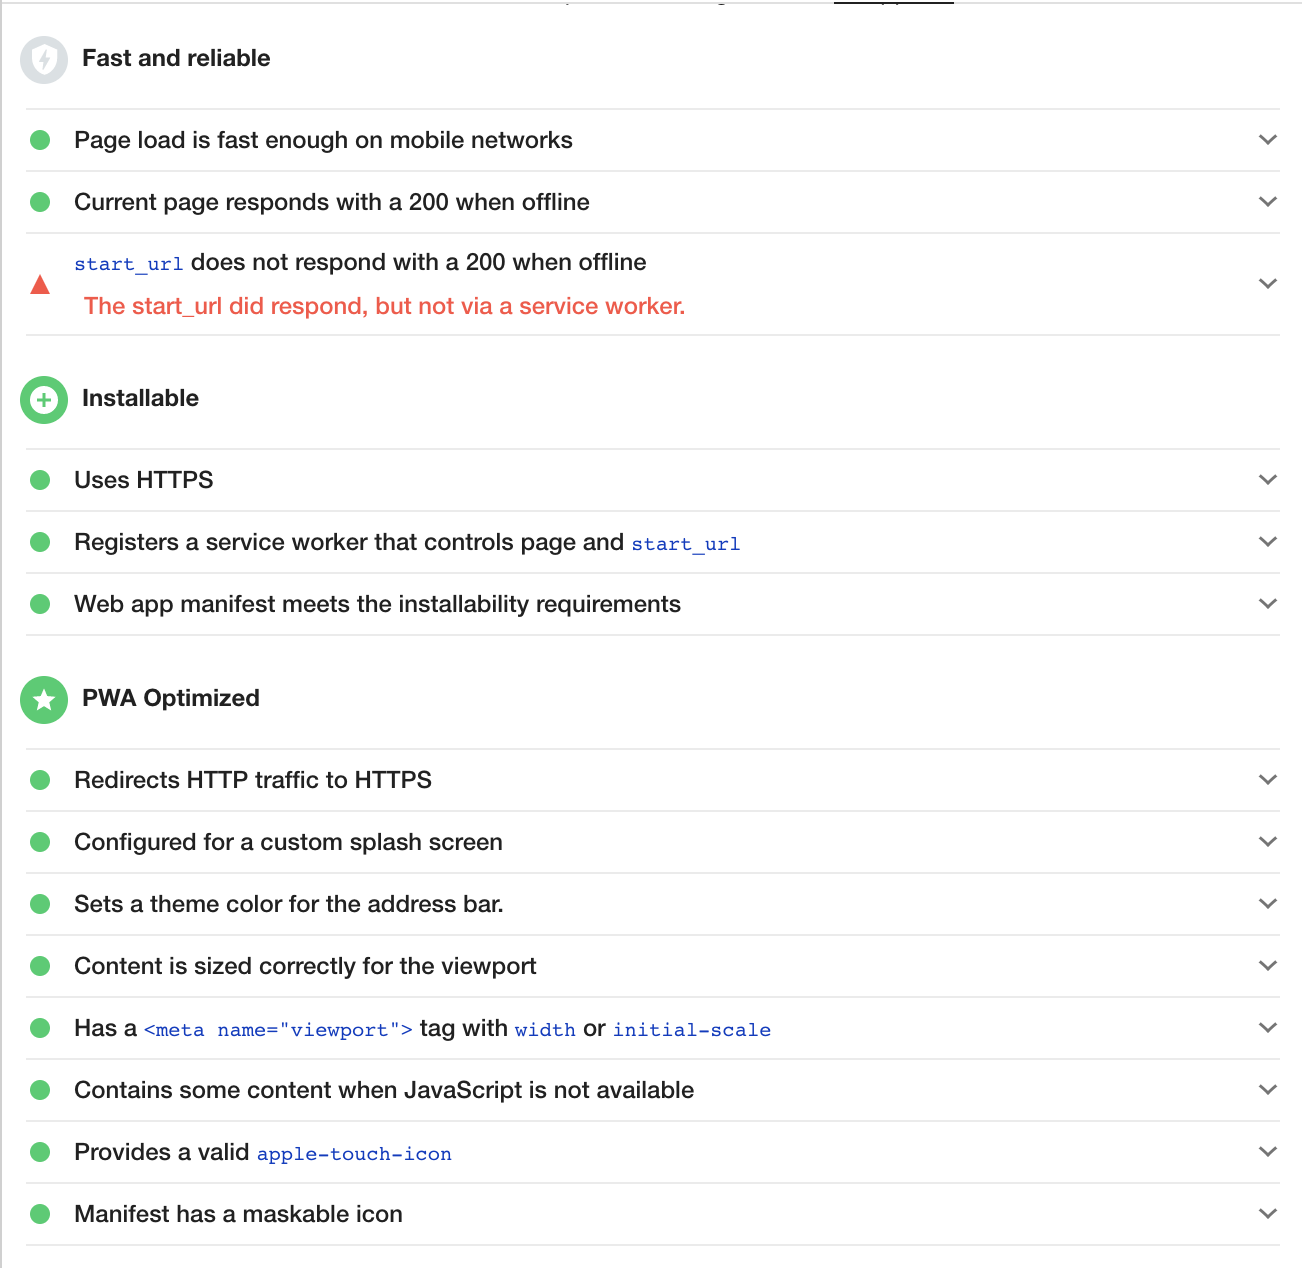Click the Web app manifest installability audit title
The image size is (1302, 1268).
[x=377, y=604]
